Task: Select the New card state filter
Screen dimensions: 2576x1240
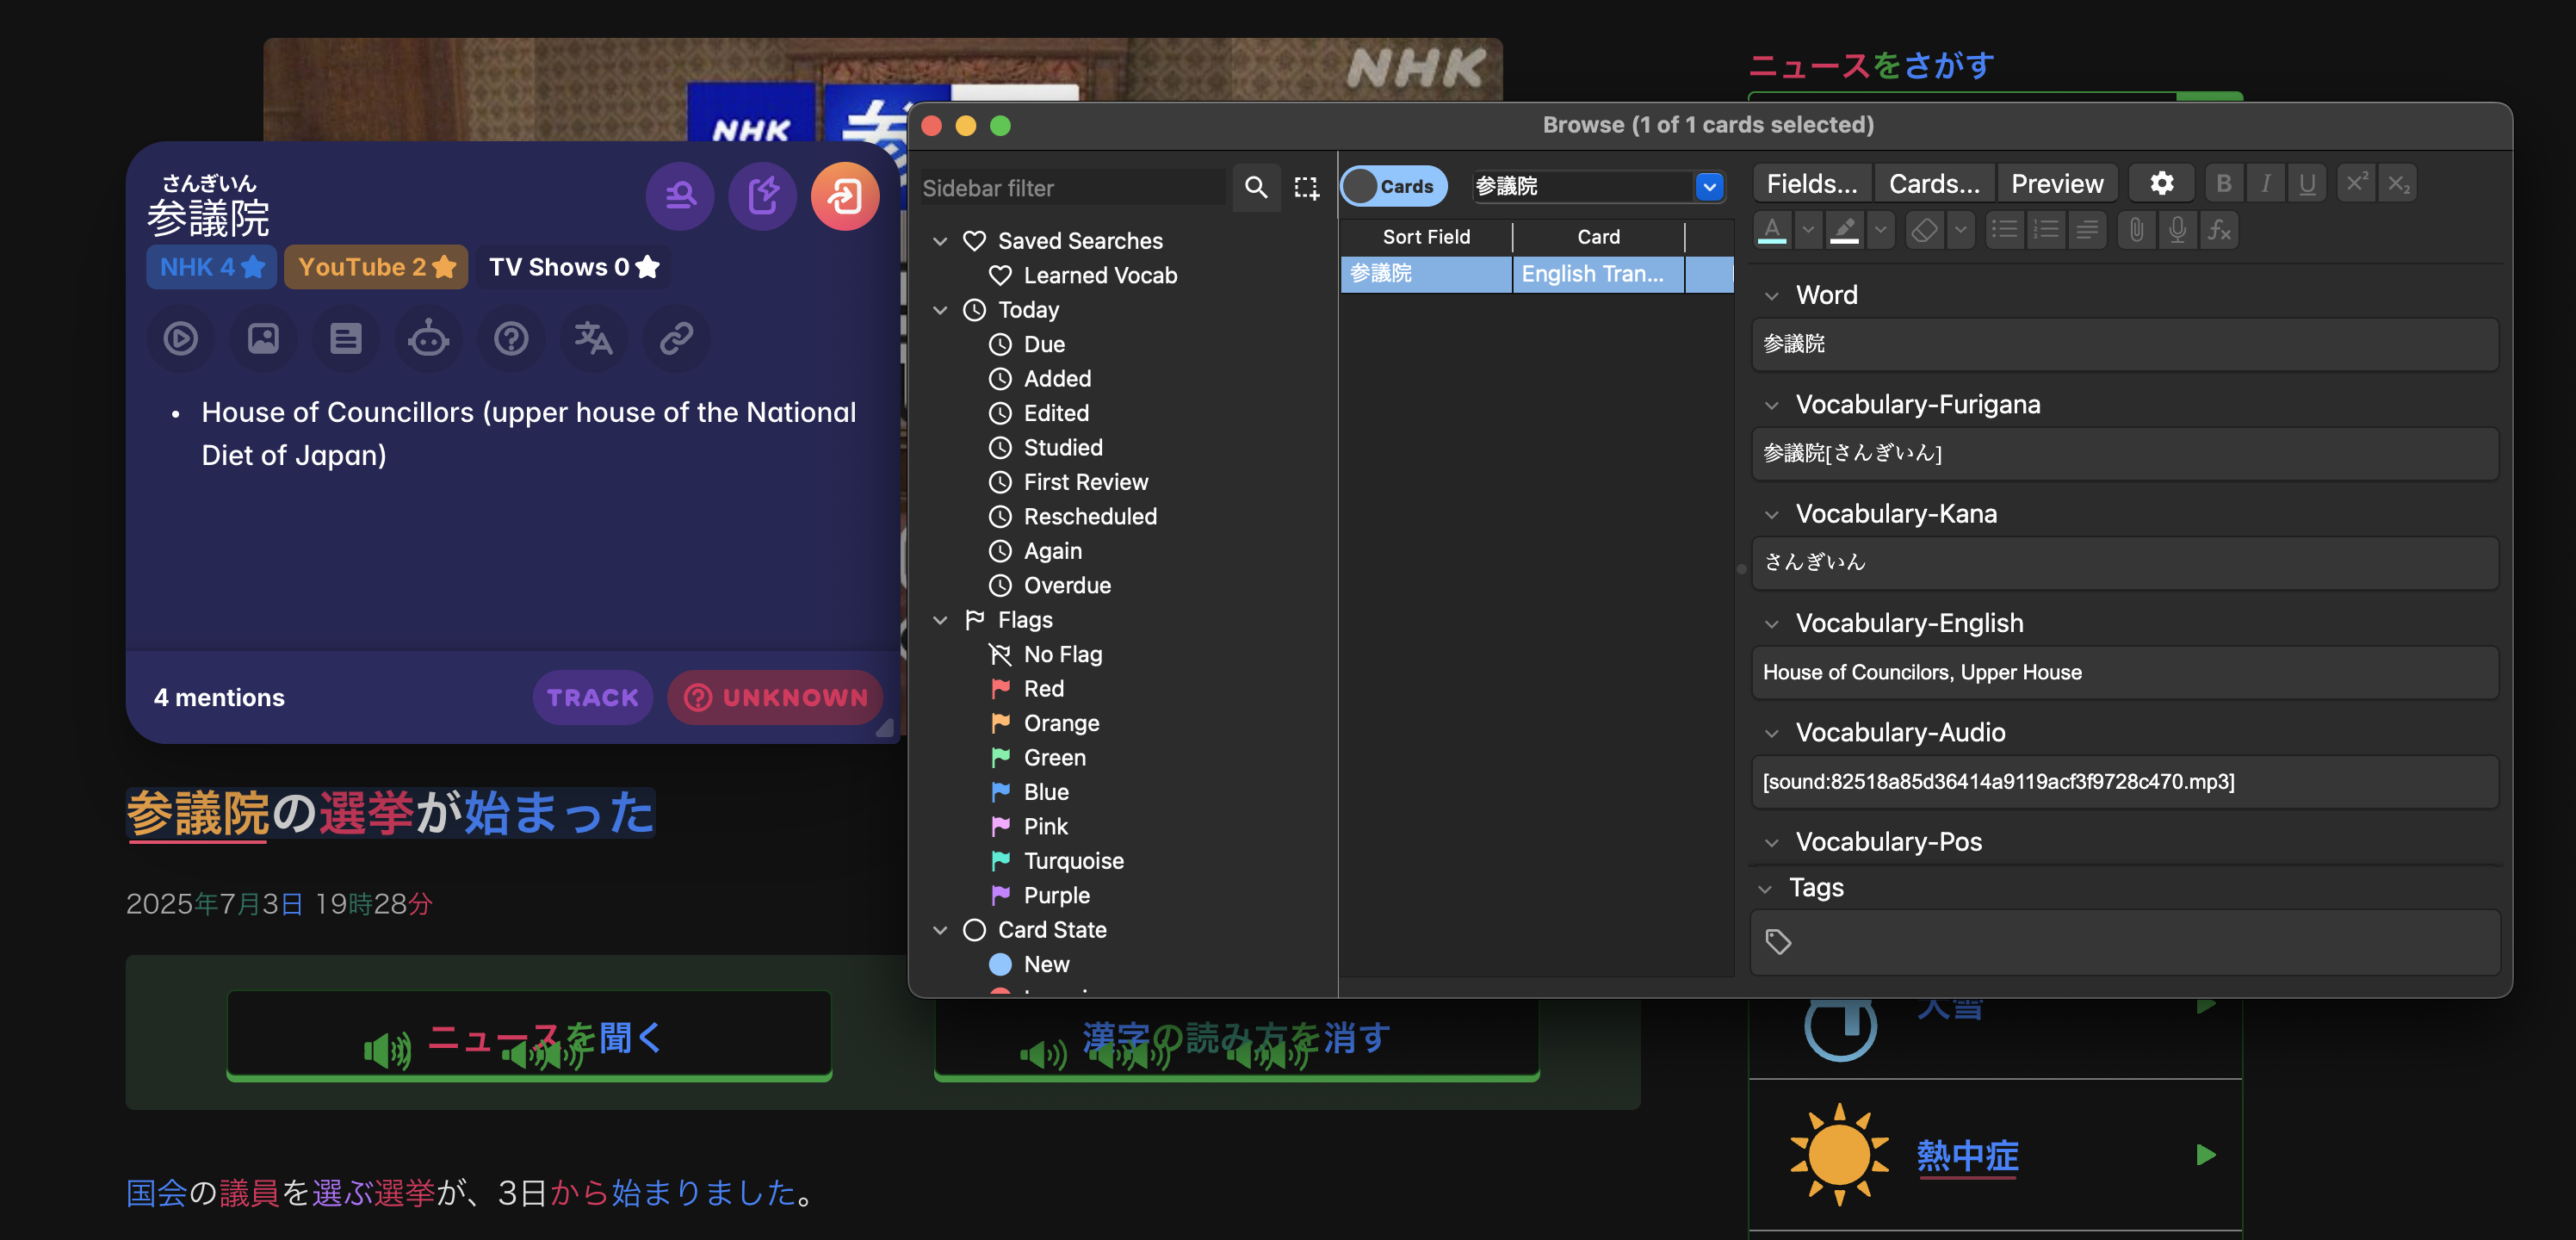Action: click(1046, 965)
